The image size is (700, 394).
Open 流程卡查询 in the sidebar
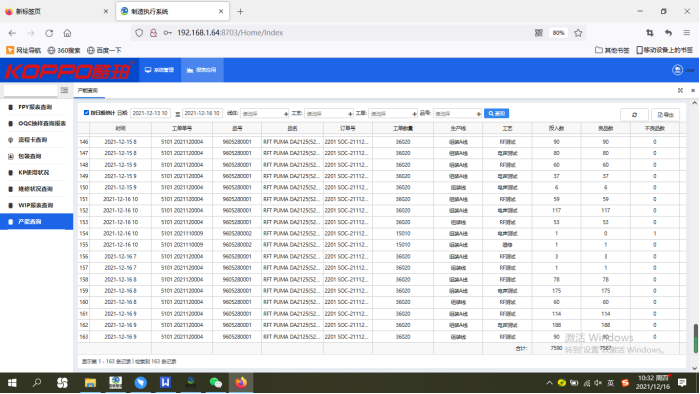(33, 140)
